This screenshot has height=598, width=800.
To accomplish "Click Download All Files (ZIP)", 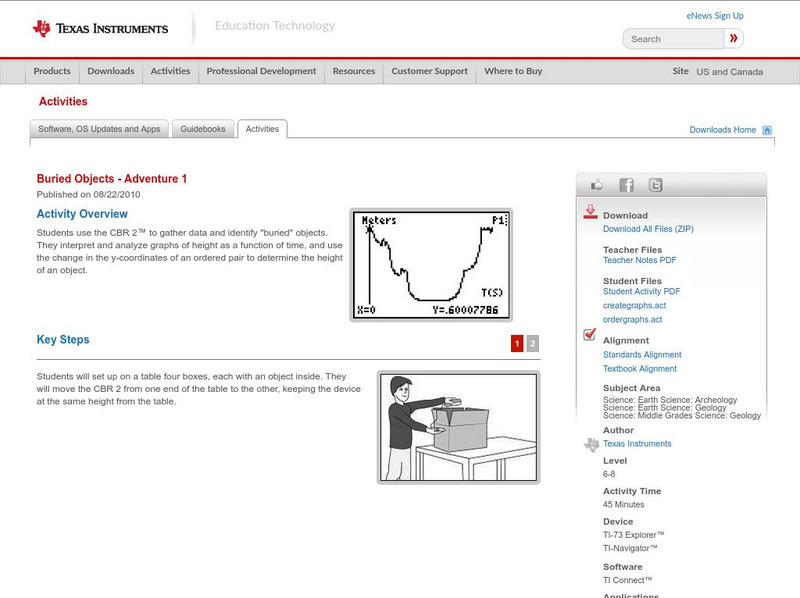I will (648, 229).
